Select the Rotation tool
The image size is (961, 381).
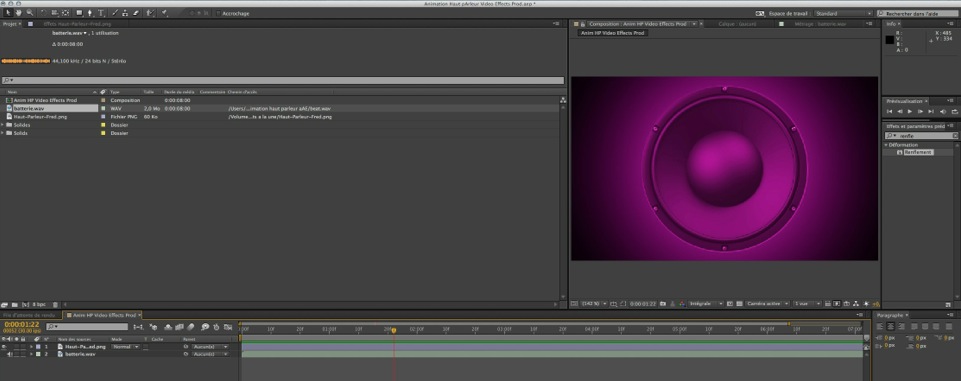click(x=44, y=13)
